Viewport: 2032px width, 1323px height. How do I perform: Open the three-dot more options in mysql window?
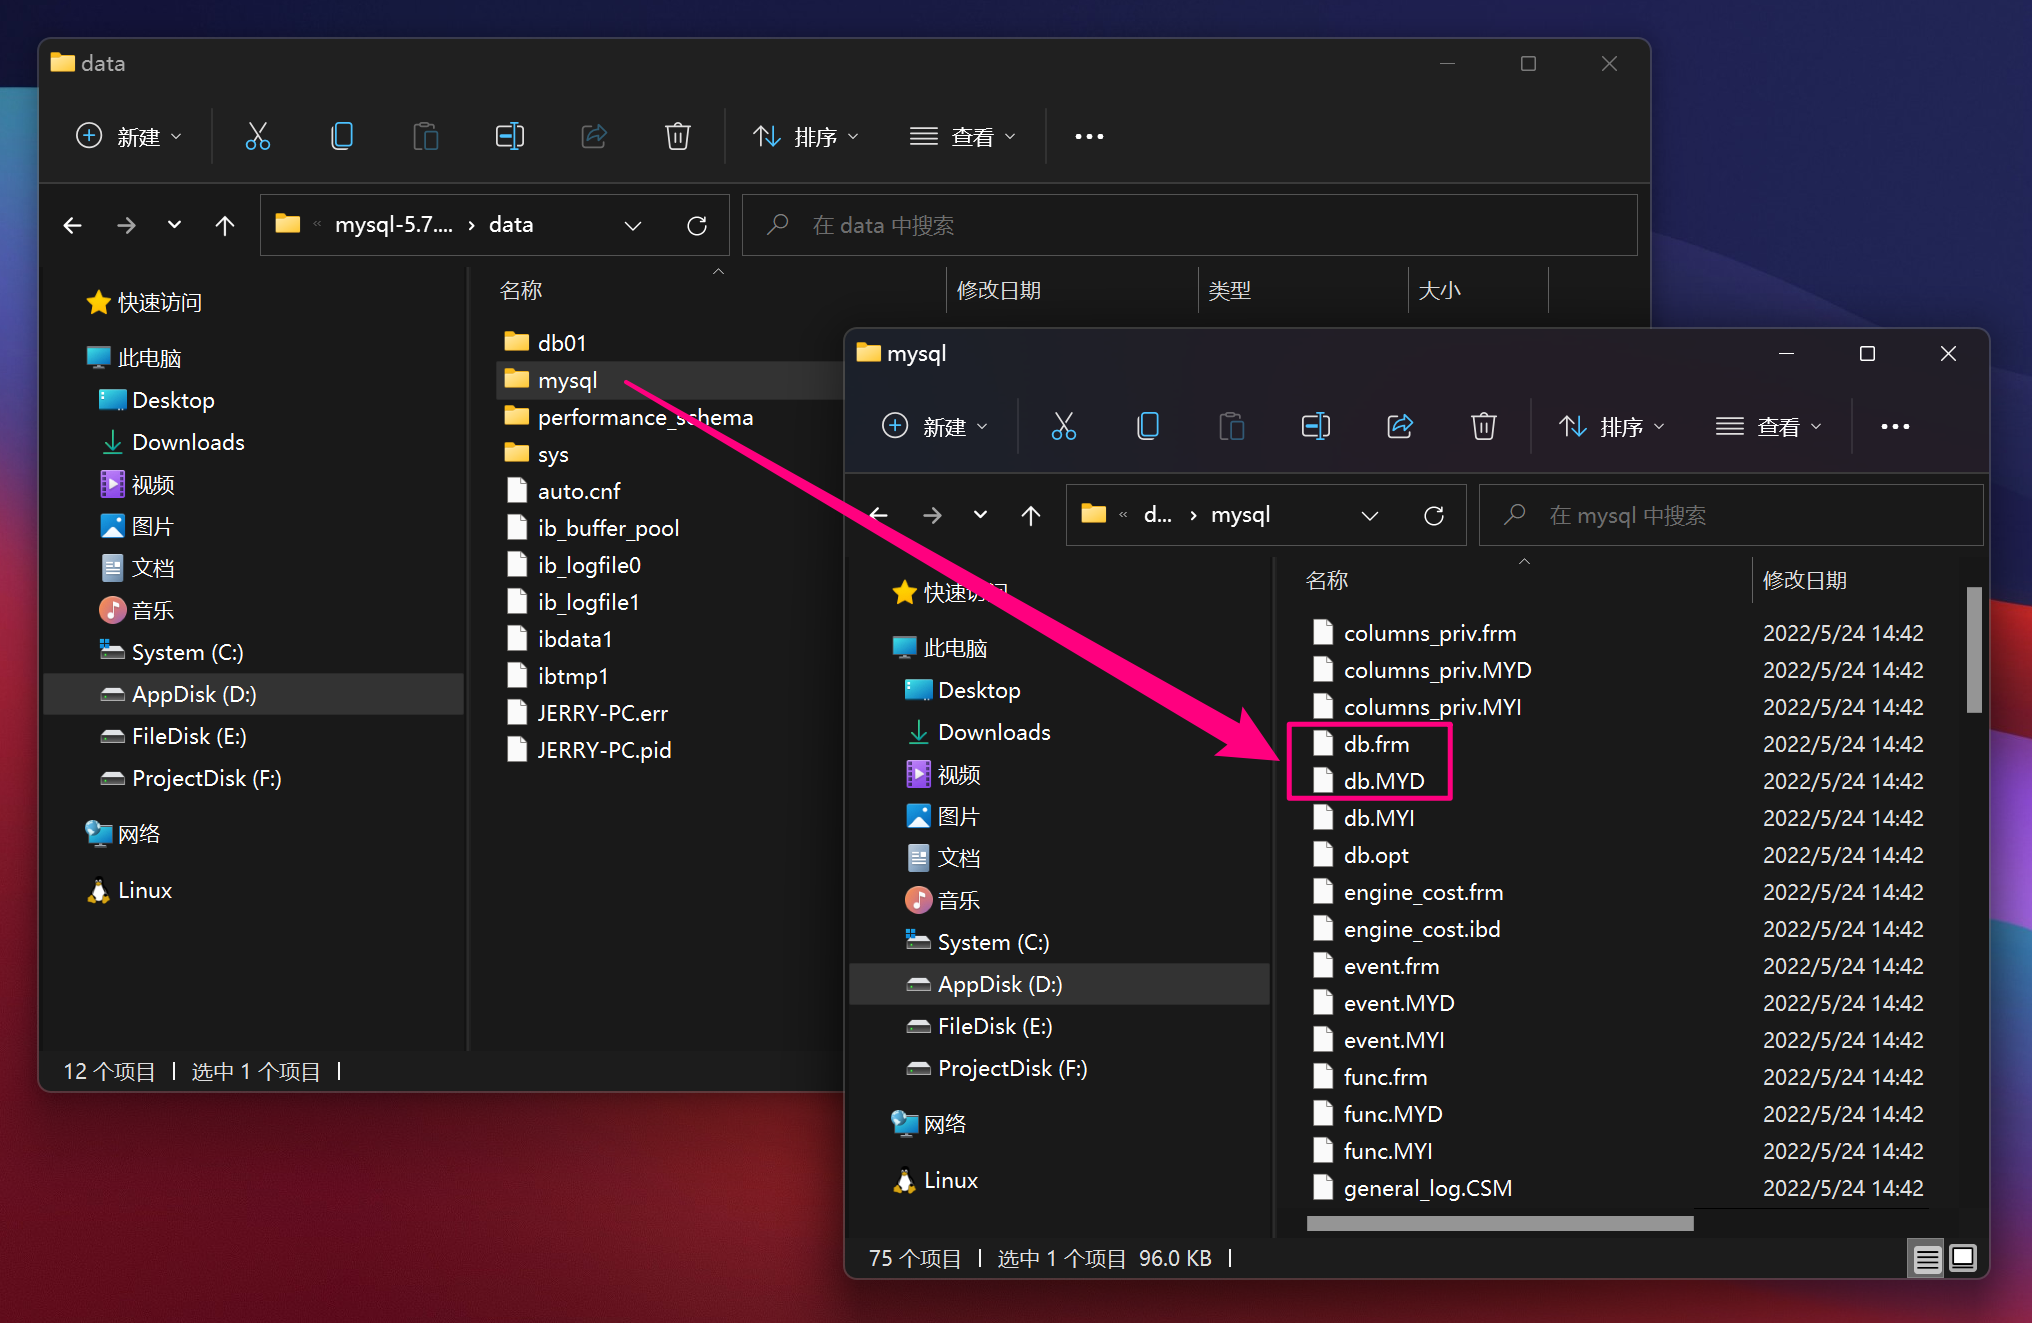1894,427
